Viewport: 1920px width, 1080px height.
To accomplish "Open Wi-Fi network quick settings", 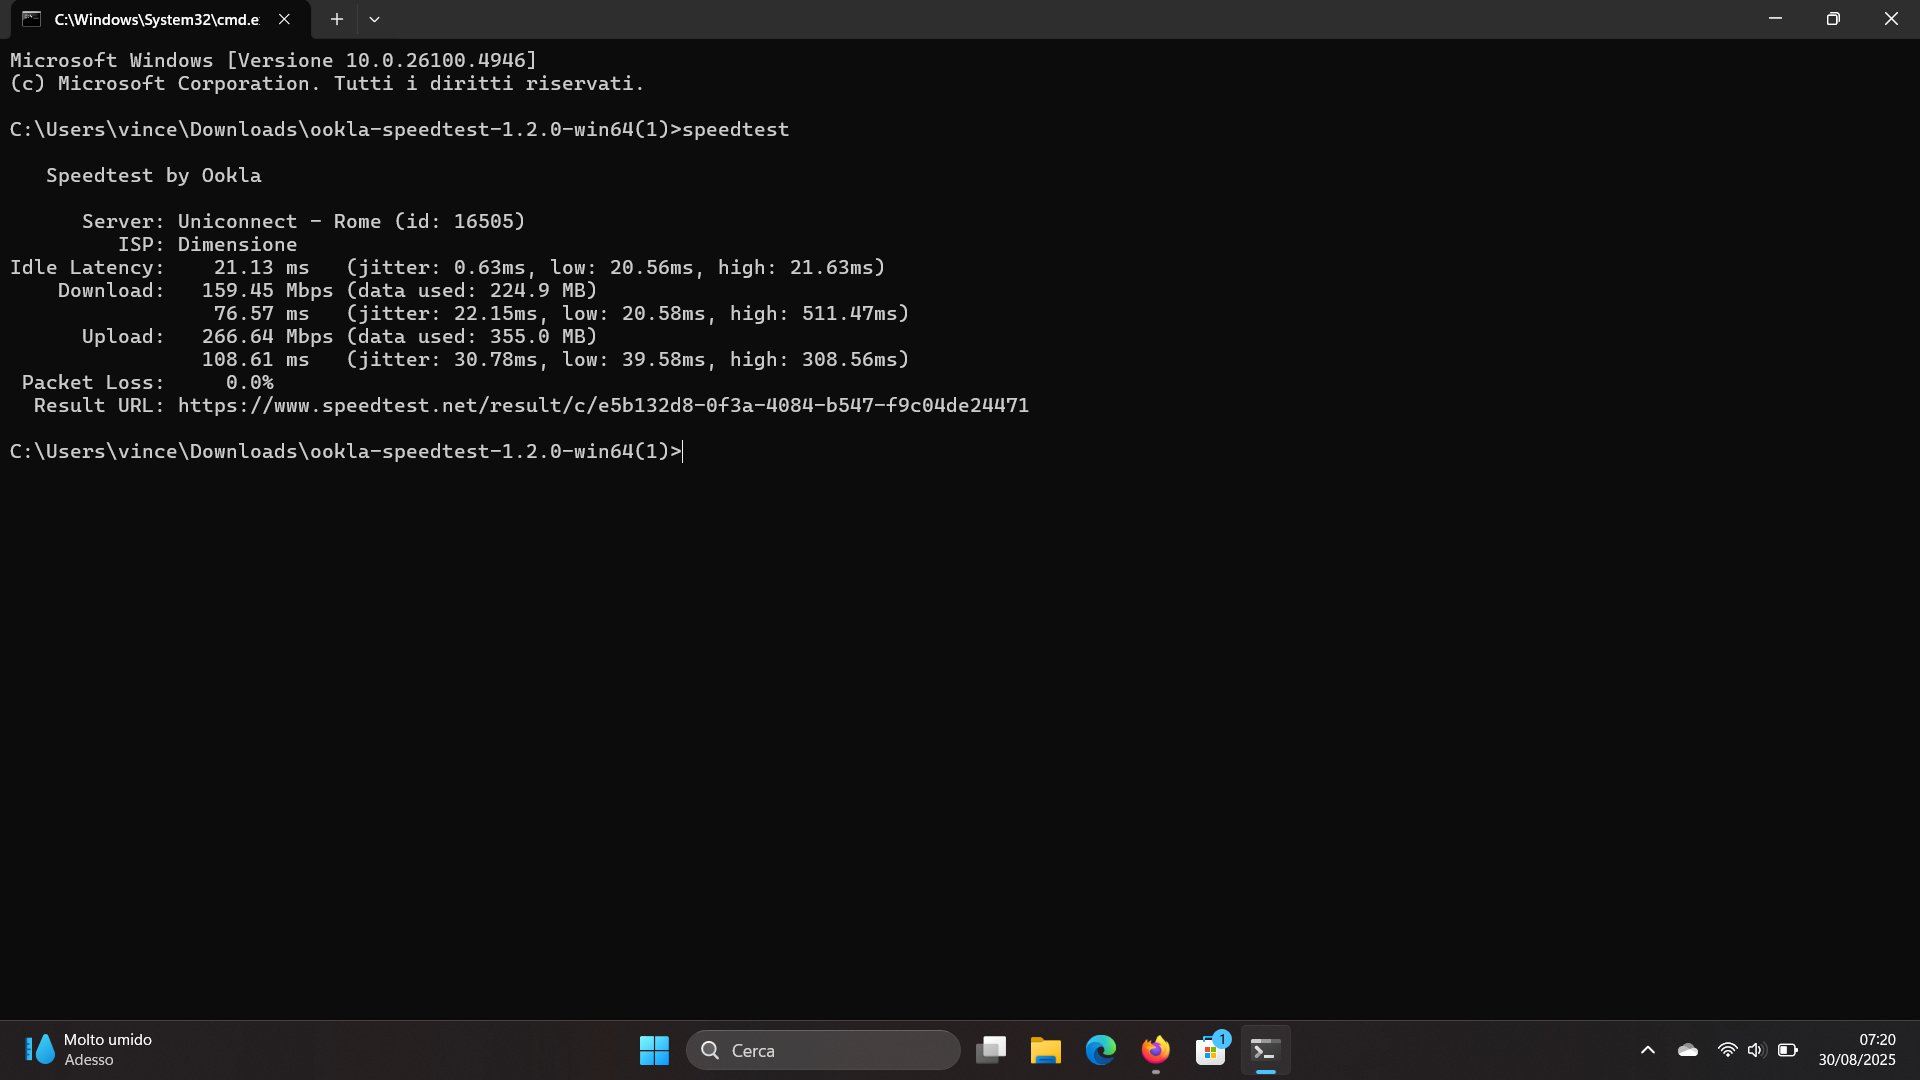I will [x=1727, y=1050].
